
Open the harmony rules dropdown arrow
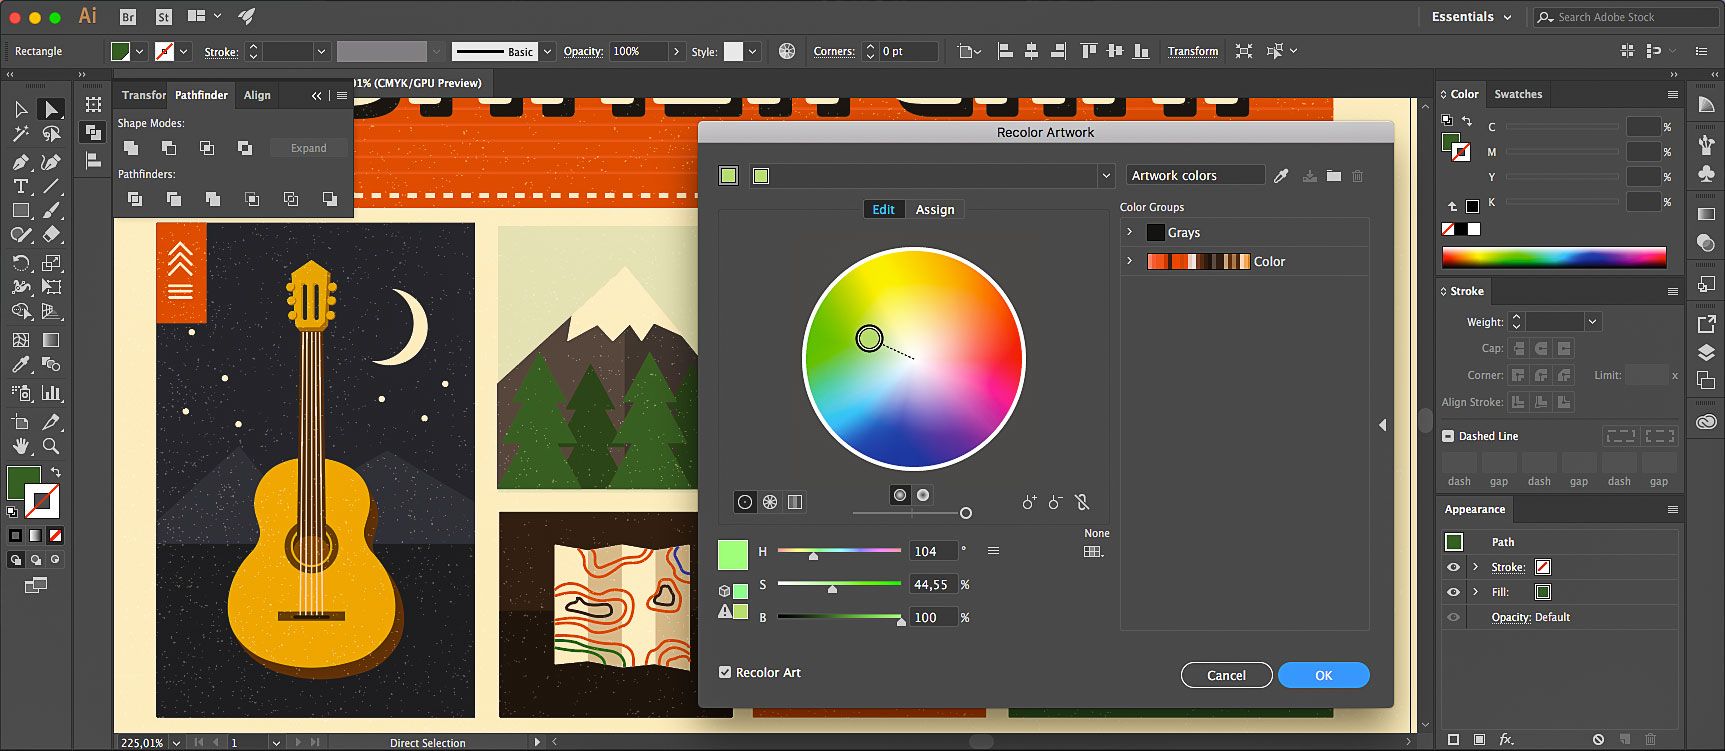click(1106, 176)
